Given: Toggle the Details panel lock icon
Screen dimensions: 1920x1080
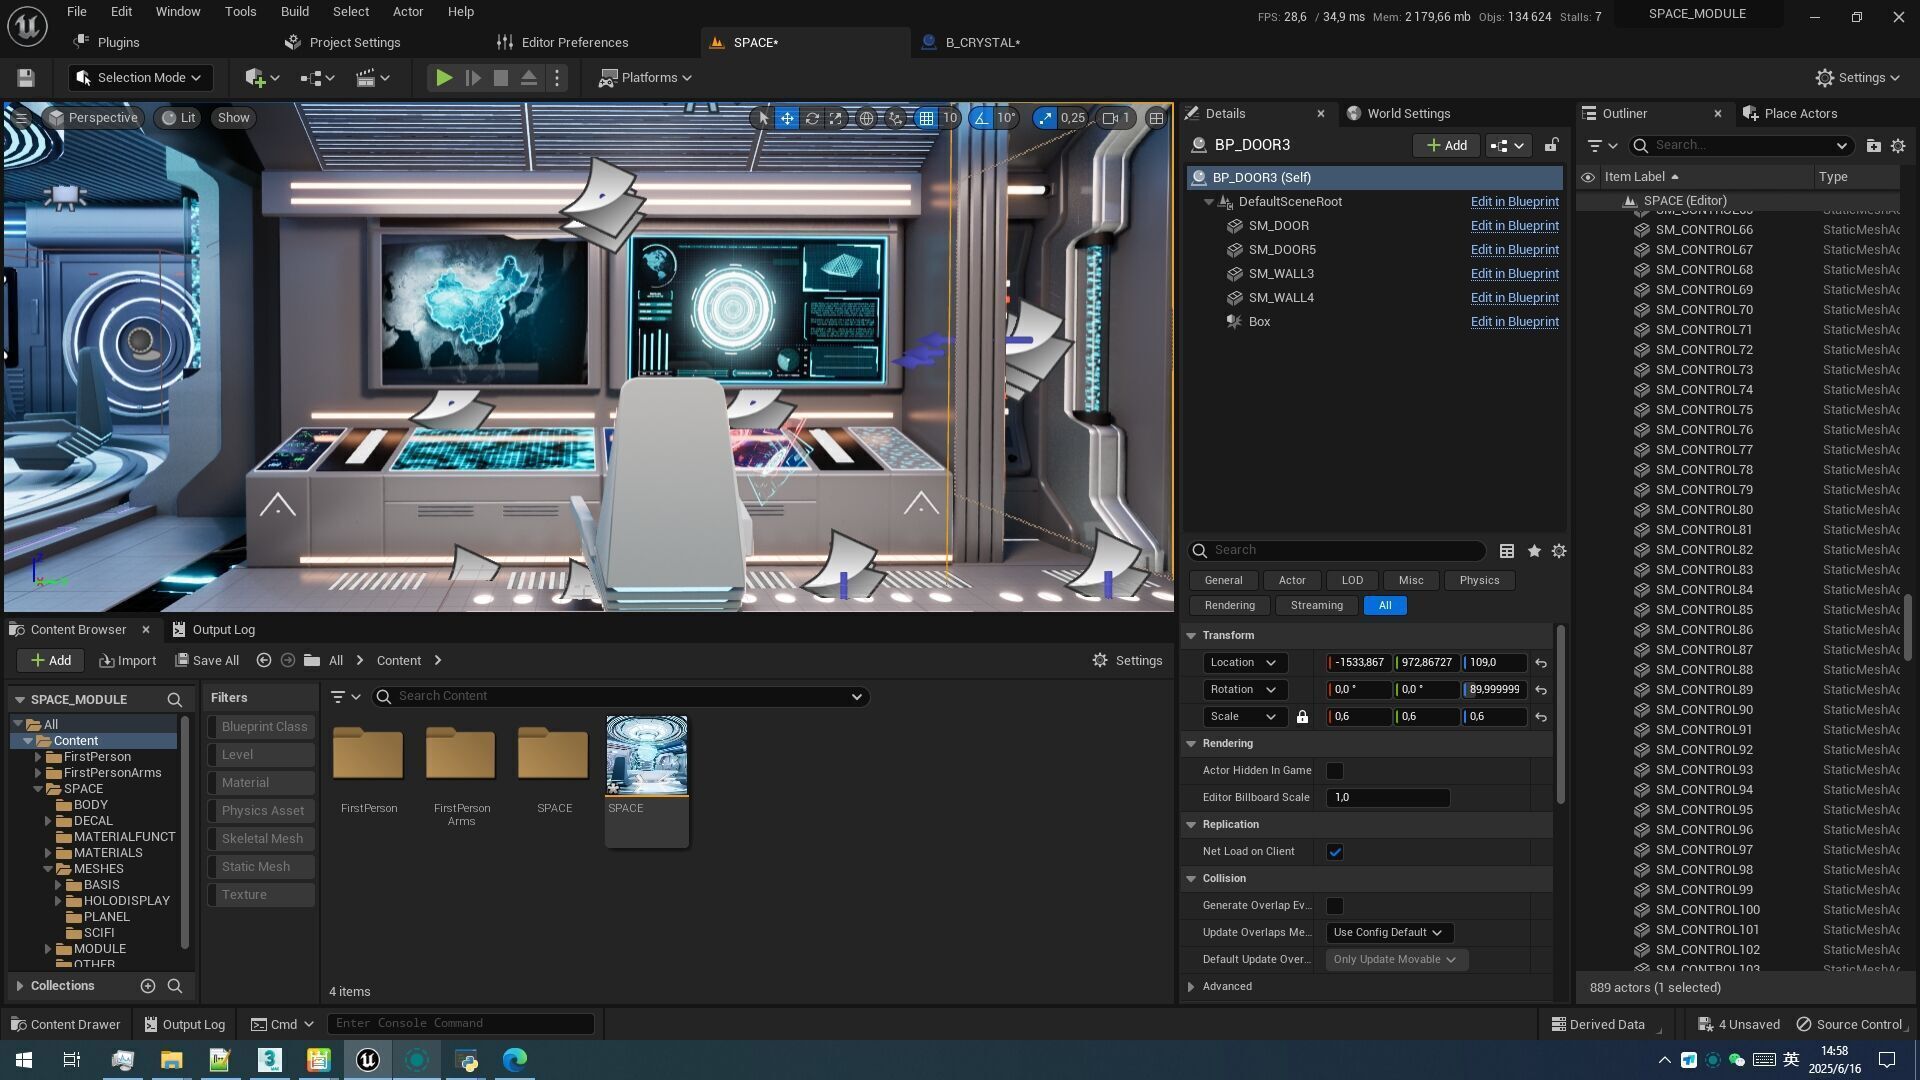Looking at the screenshot, I should click(x=1551, y=146).
